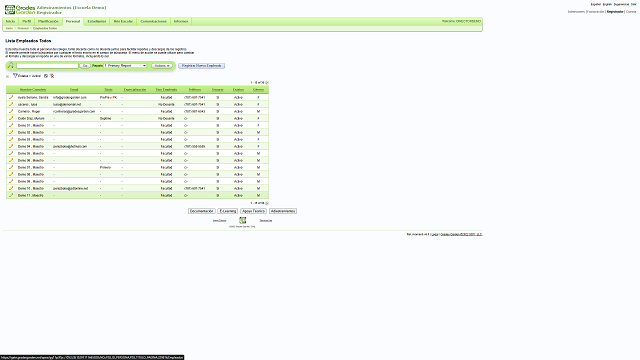Switch the language to English
Viewport: 640px width, 360px height.
point(607,4)
